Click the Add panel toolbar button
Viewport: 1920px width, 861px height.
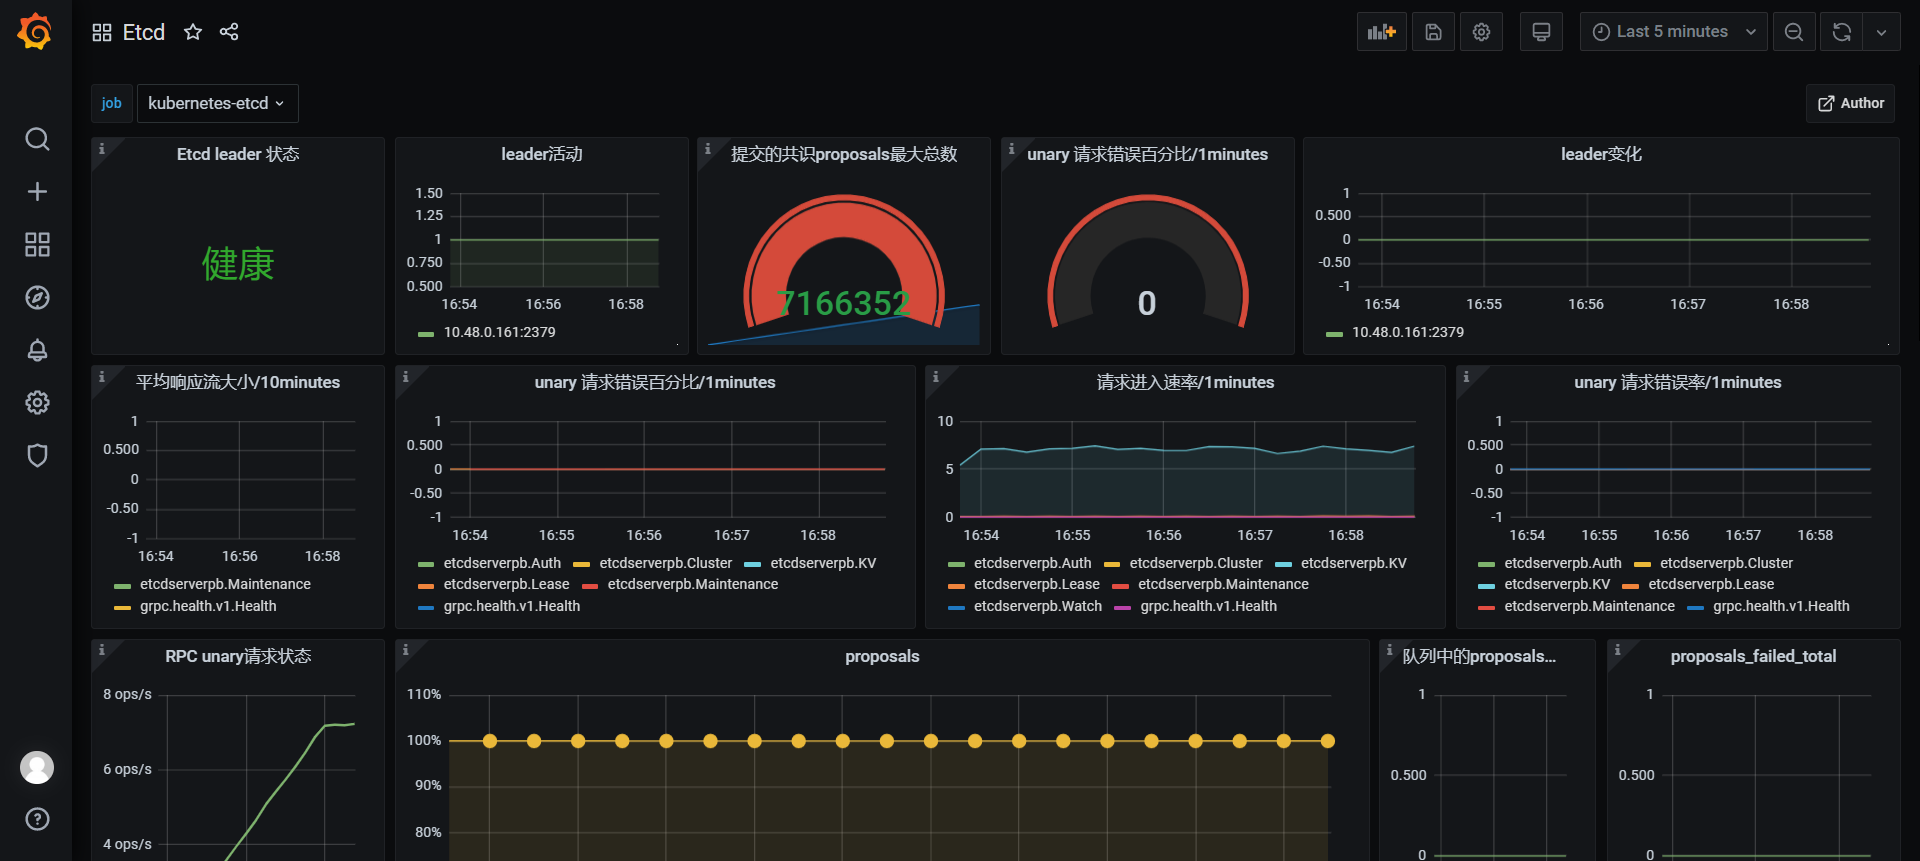pos(1381,32)
